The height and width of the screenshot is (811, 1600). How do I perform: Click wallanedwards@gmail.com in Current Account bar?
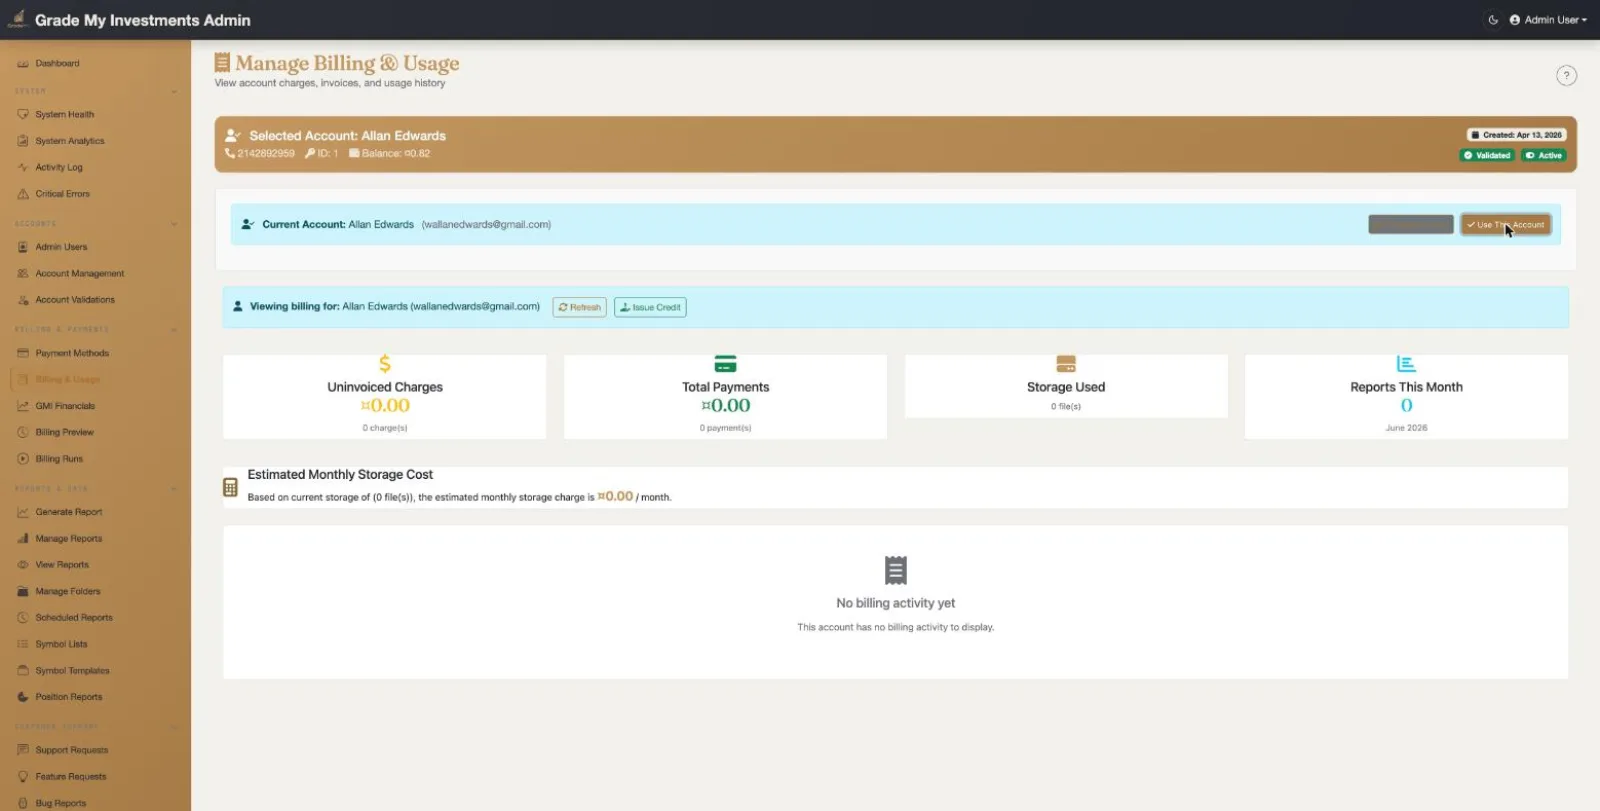tap(486, 225)
